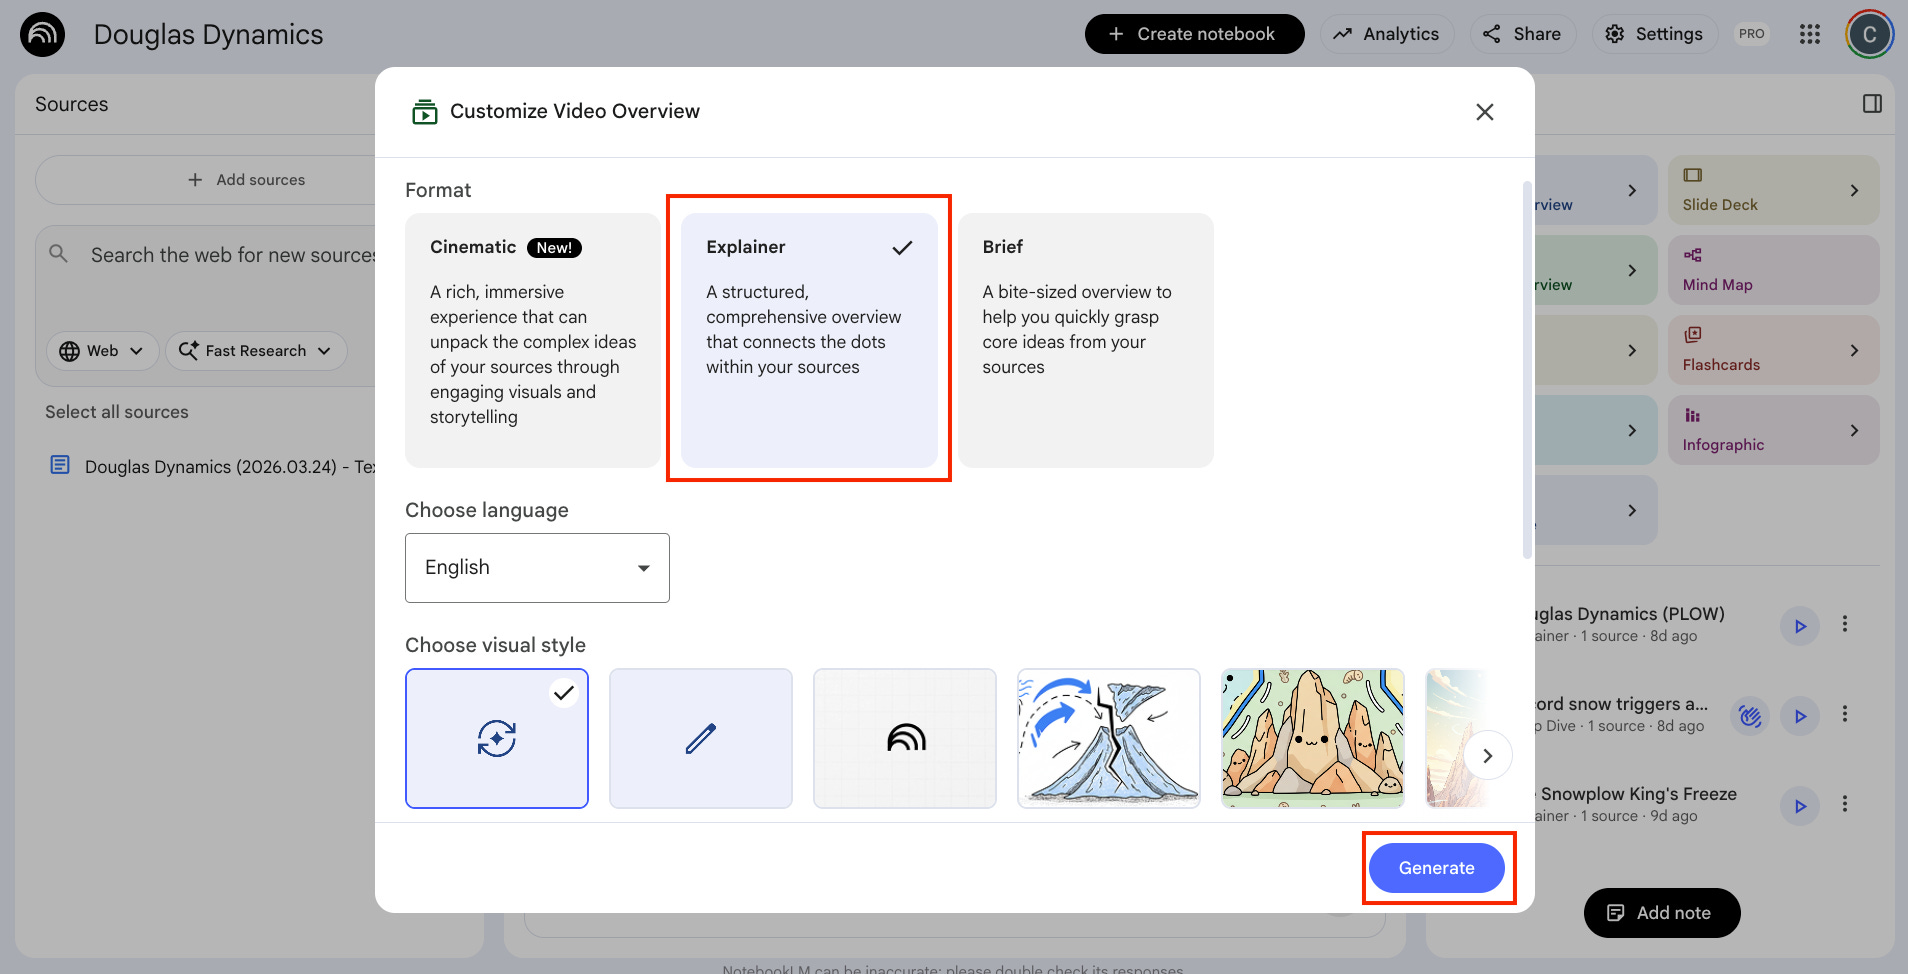Screen dimensions: 1908x974
Task: Select the blue mountain sketch visual style
Action: 1109,738
